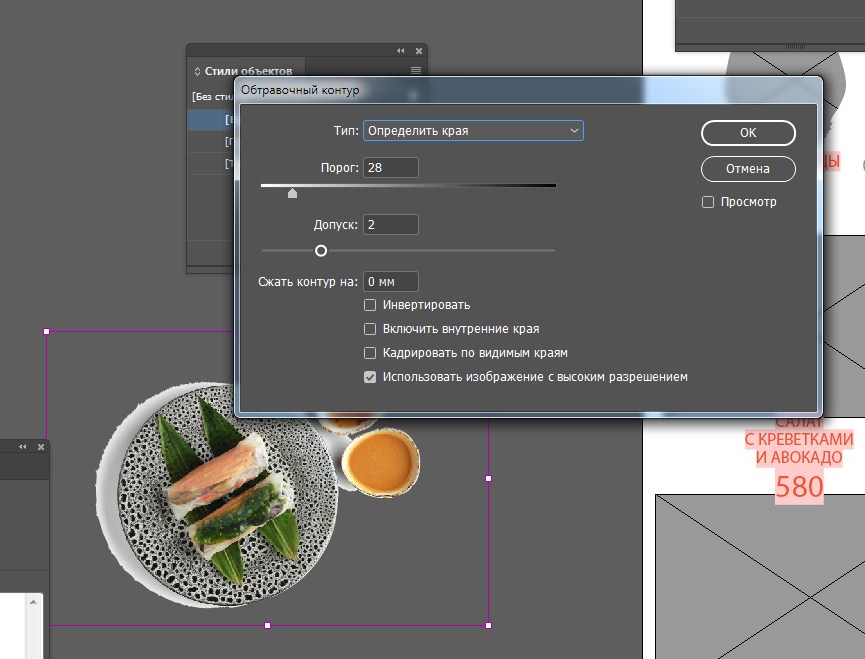Click the Сжать контур на field
865x659 pixels.
(391, 282)
